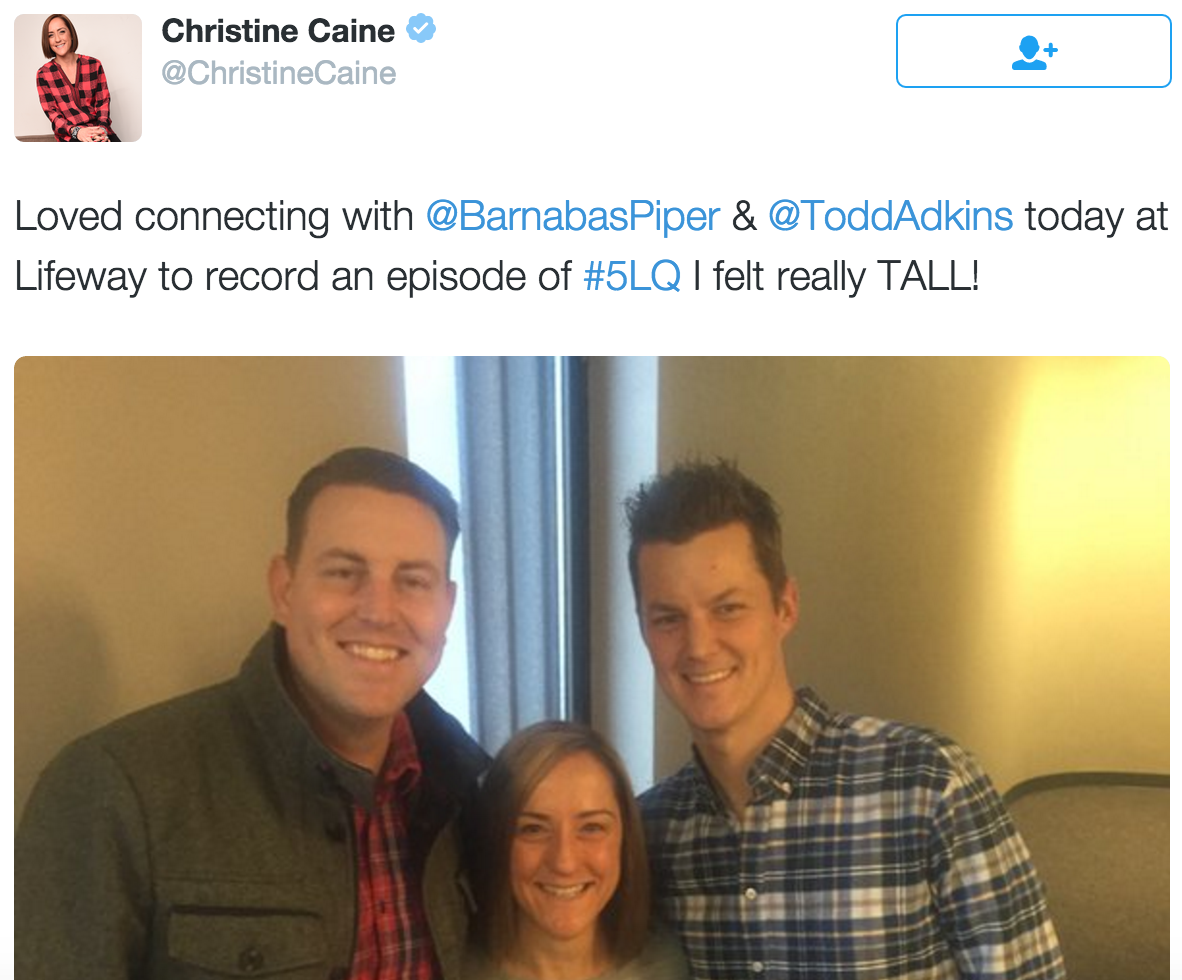Open the #5LQ hashtag

tap(632, 276)
